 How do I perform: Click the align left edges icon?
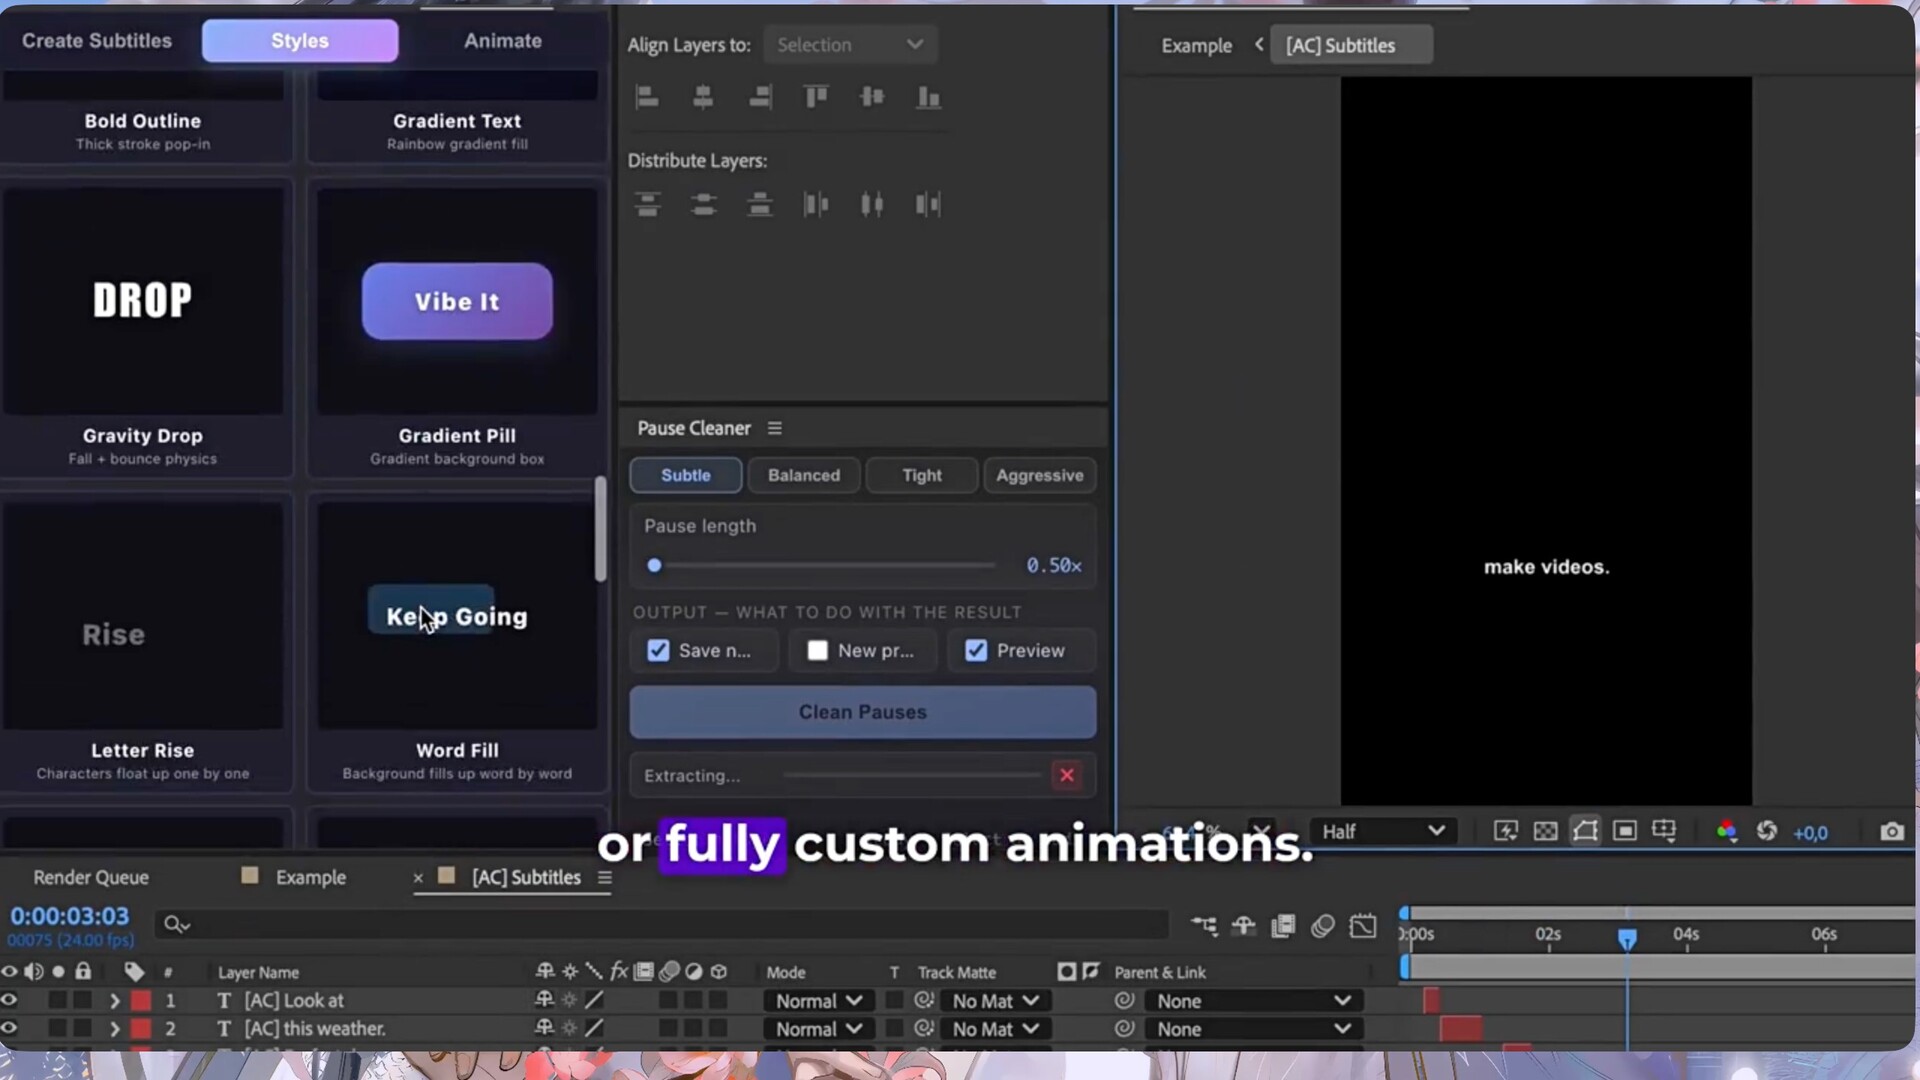[647, 97]
